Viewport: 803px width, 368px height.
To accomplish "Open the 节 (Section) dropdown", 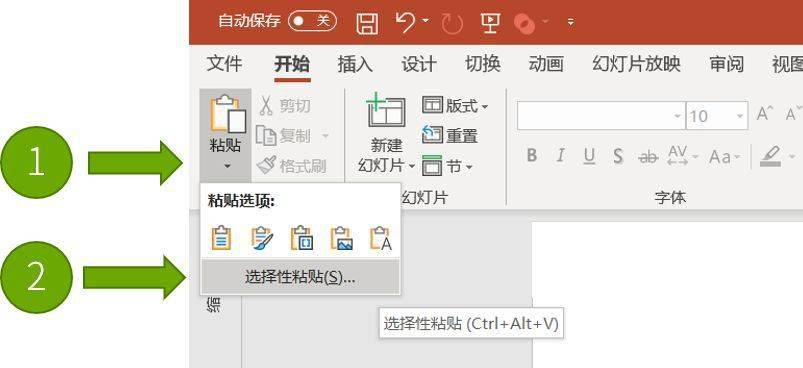I will pos(447,167).
